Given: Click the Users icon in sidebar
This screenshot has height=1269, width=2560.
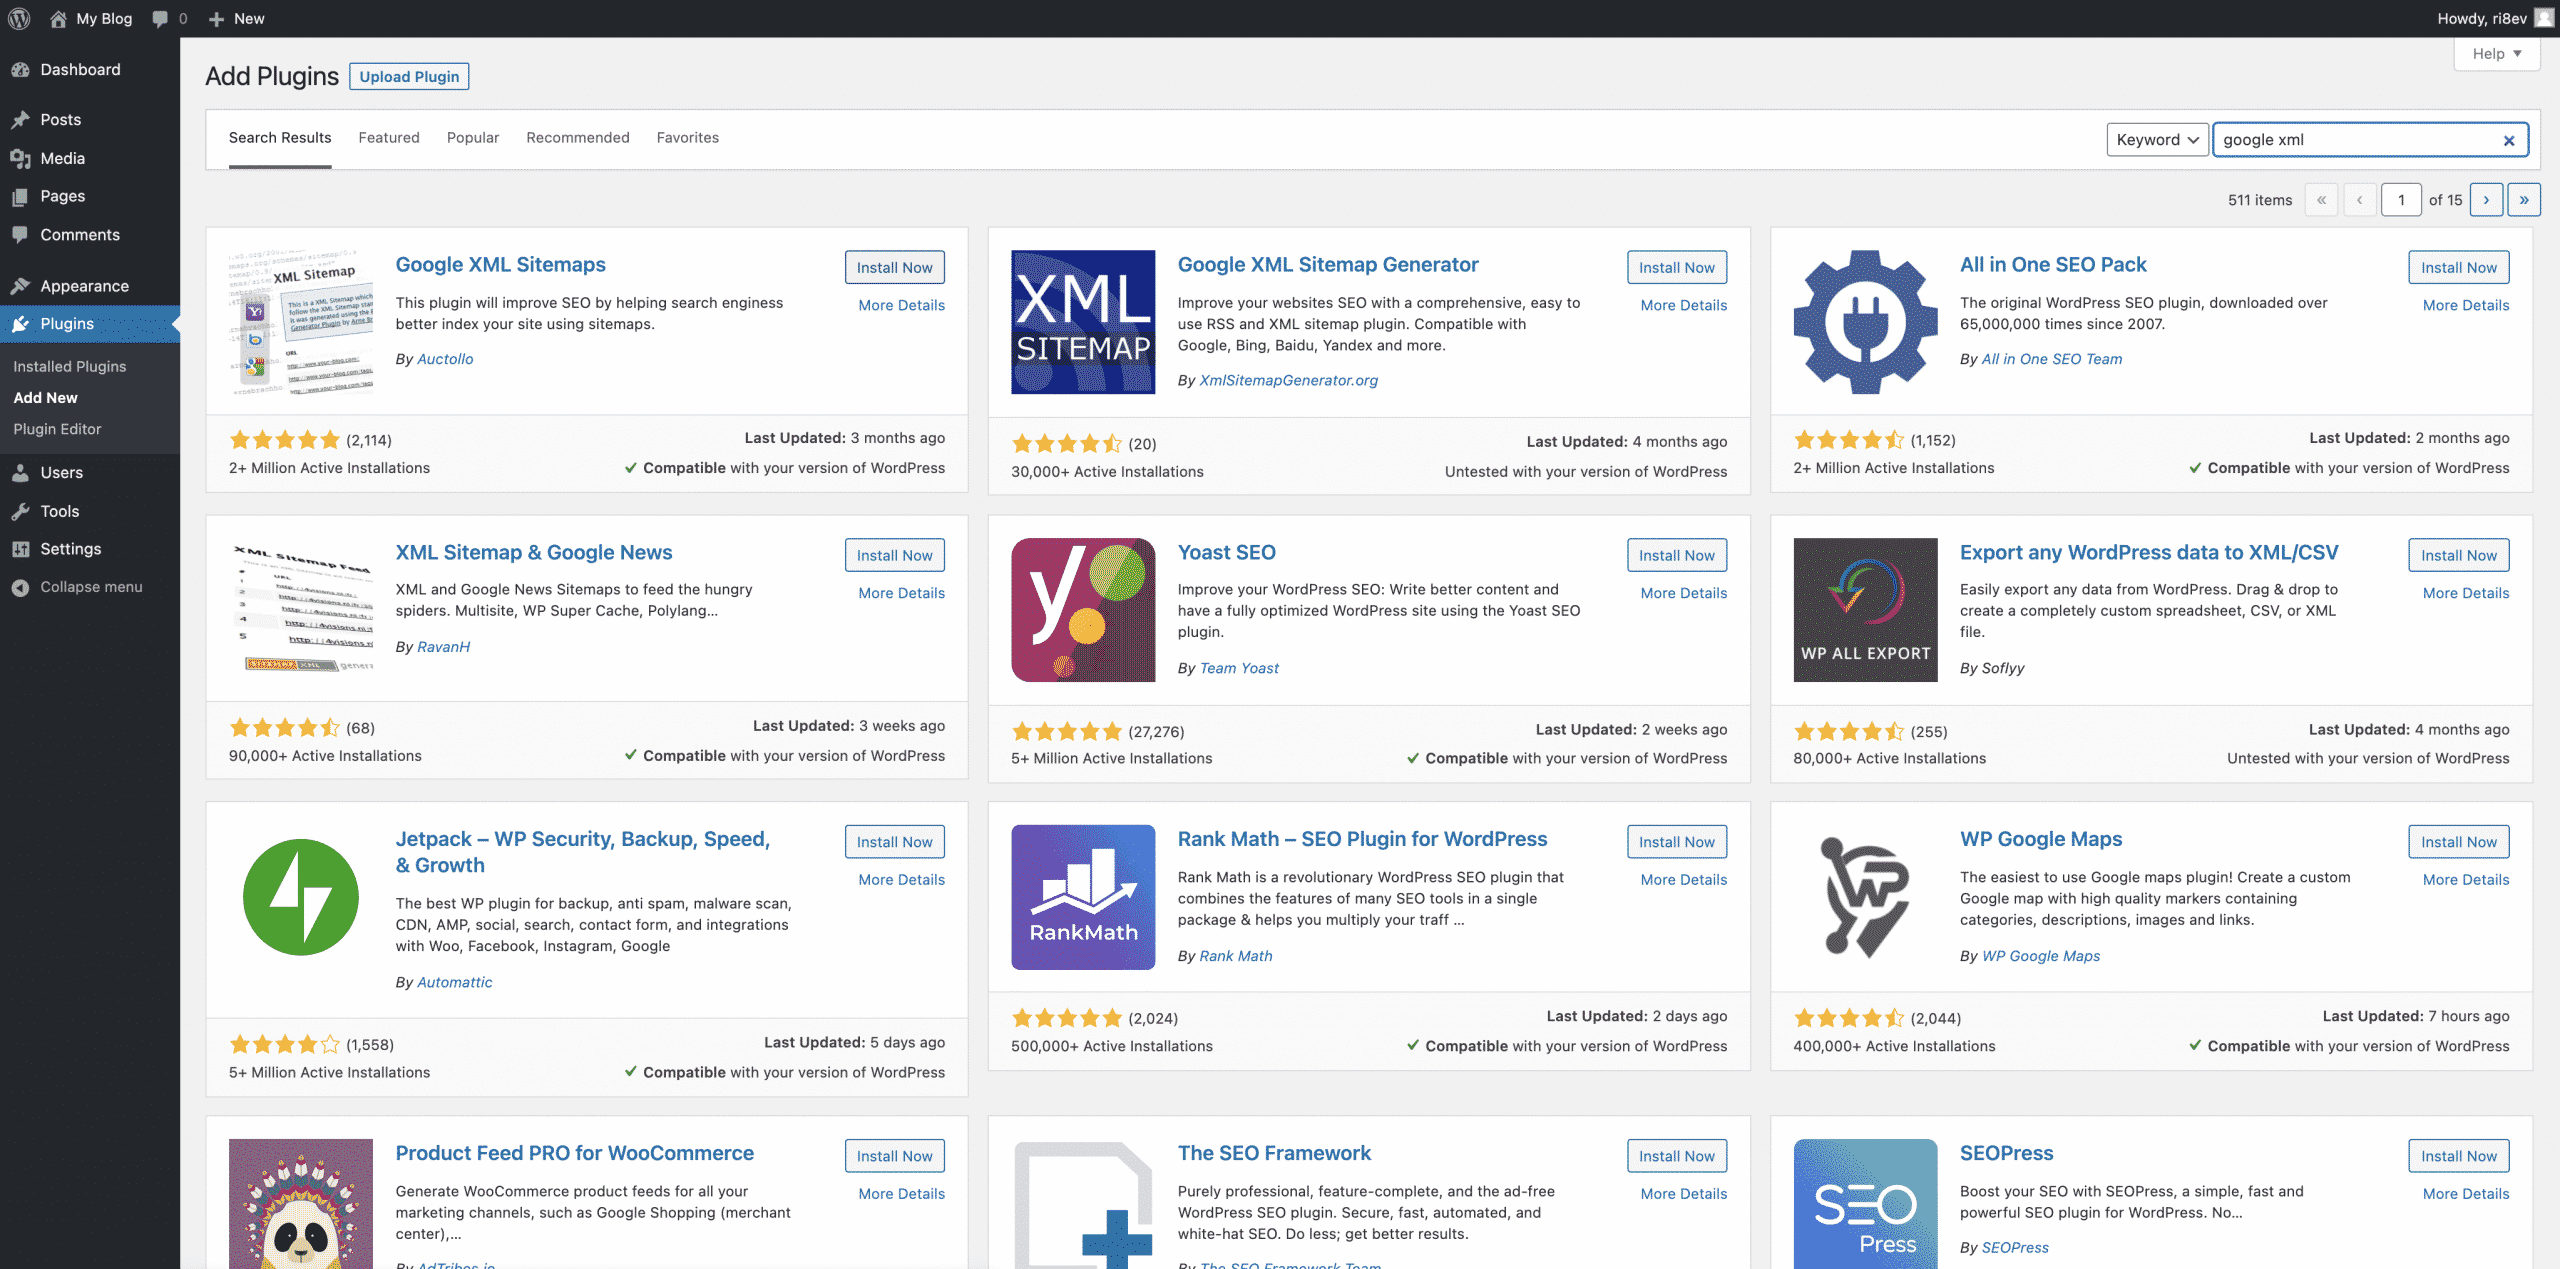Looking at the screenshot, I should tap(20, 472).
